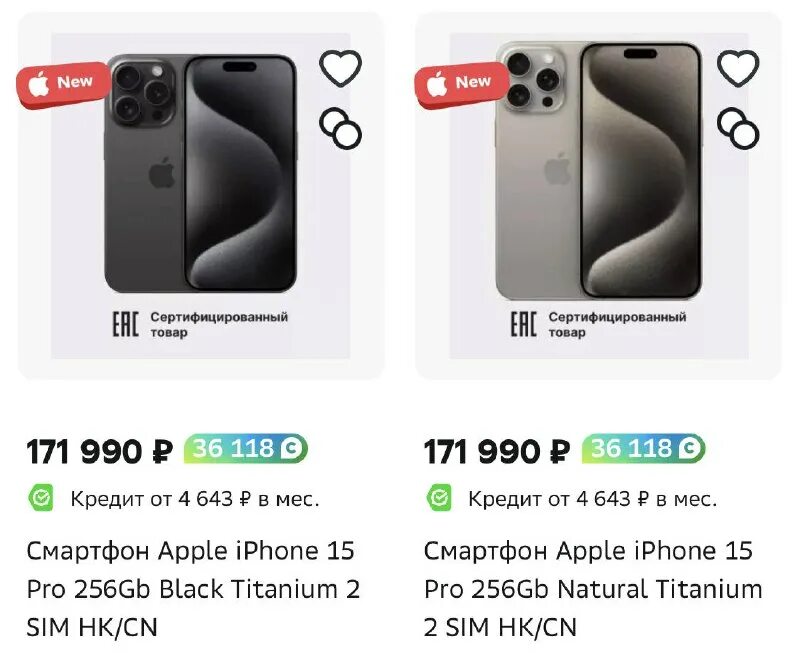Screen dimensions: 800x661
Task: Click 36 118 bonus badge for Natural Titanium
Action: tap(643, 449)
